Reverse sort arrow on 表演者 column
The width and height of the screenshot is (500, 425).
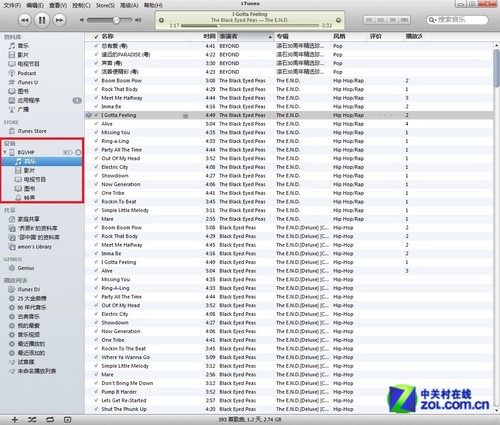(270, 37)
